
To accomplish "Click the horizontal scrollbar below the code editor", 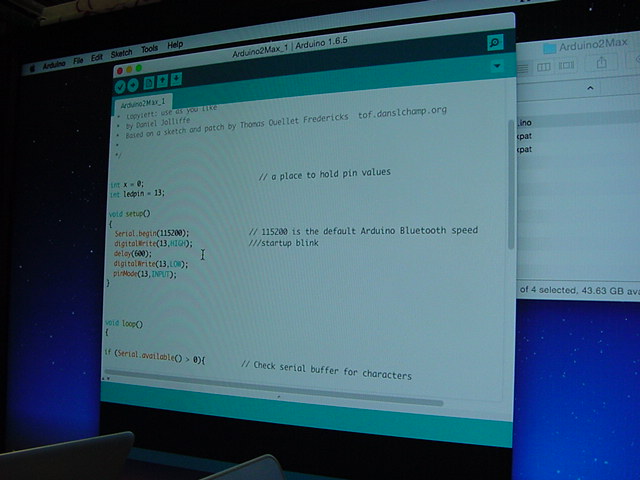I will coord(273,388).
